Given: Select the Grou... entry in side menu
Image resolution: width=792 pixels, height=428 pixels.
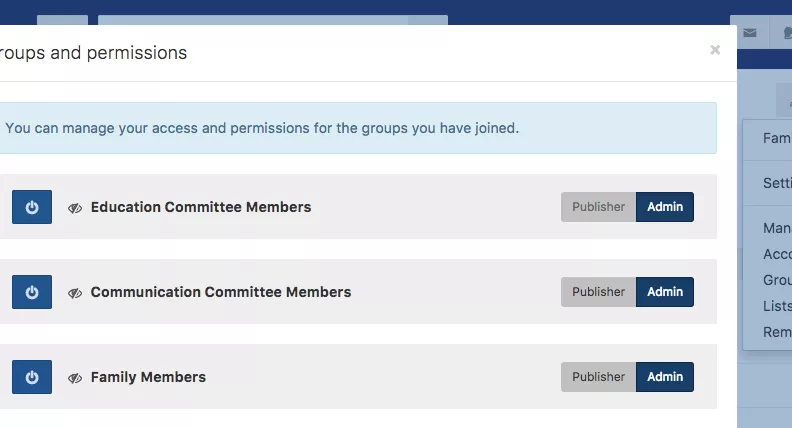Looking at the screenshot, I should click(x=777, y=280).
